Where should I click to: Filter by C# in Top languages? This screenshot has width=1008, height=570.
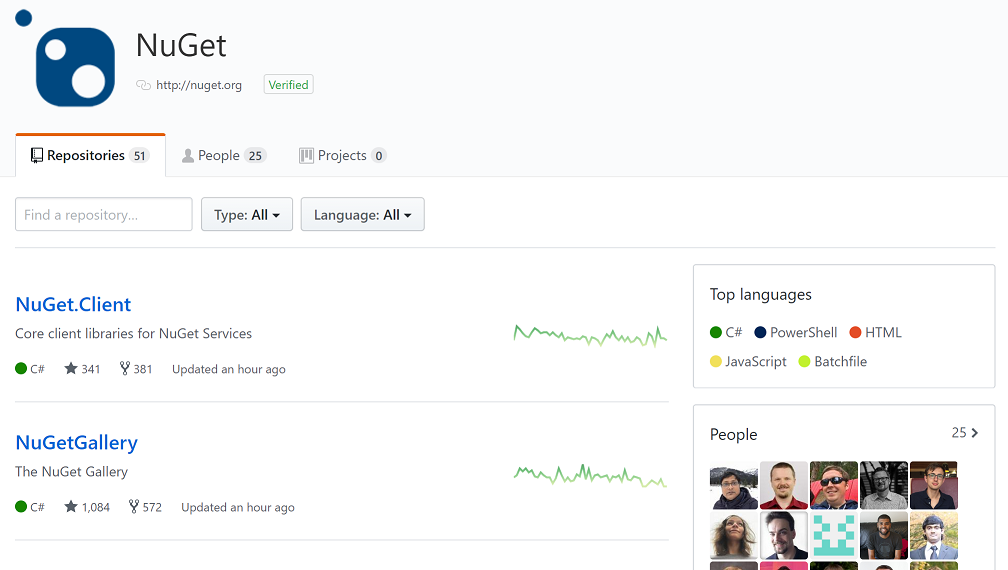point(726,332)
